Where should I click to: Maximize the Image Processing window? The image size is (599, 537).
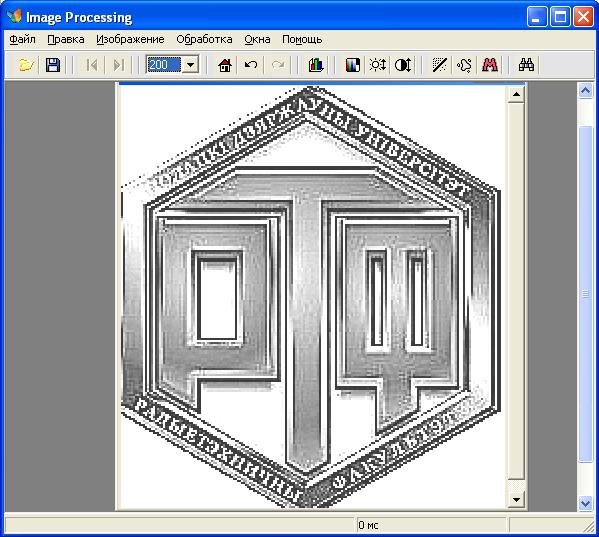(560, 17)
